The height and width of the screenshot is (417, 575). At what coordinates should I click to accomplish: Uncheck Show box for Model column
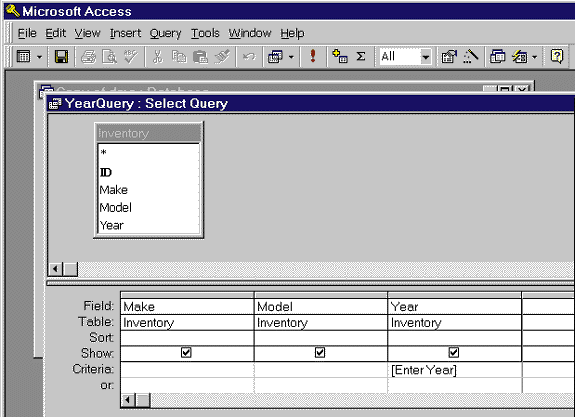[320, 352]
